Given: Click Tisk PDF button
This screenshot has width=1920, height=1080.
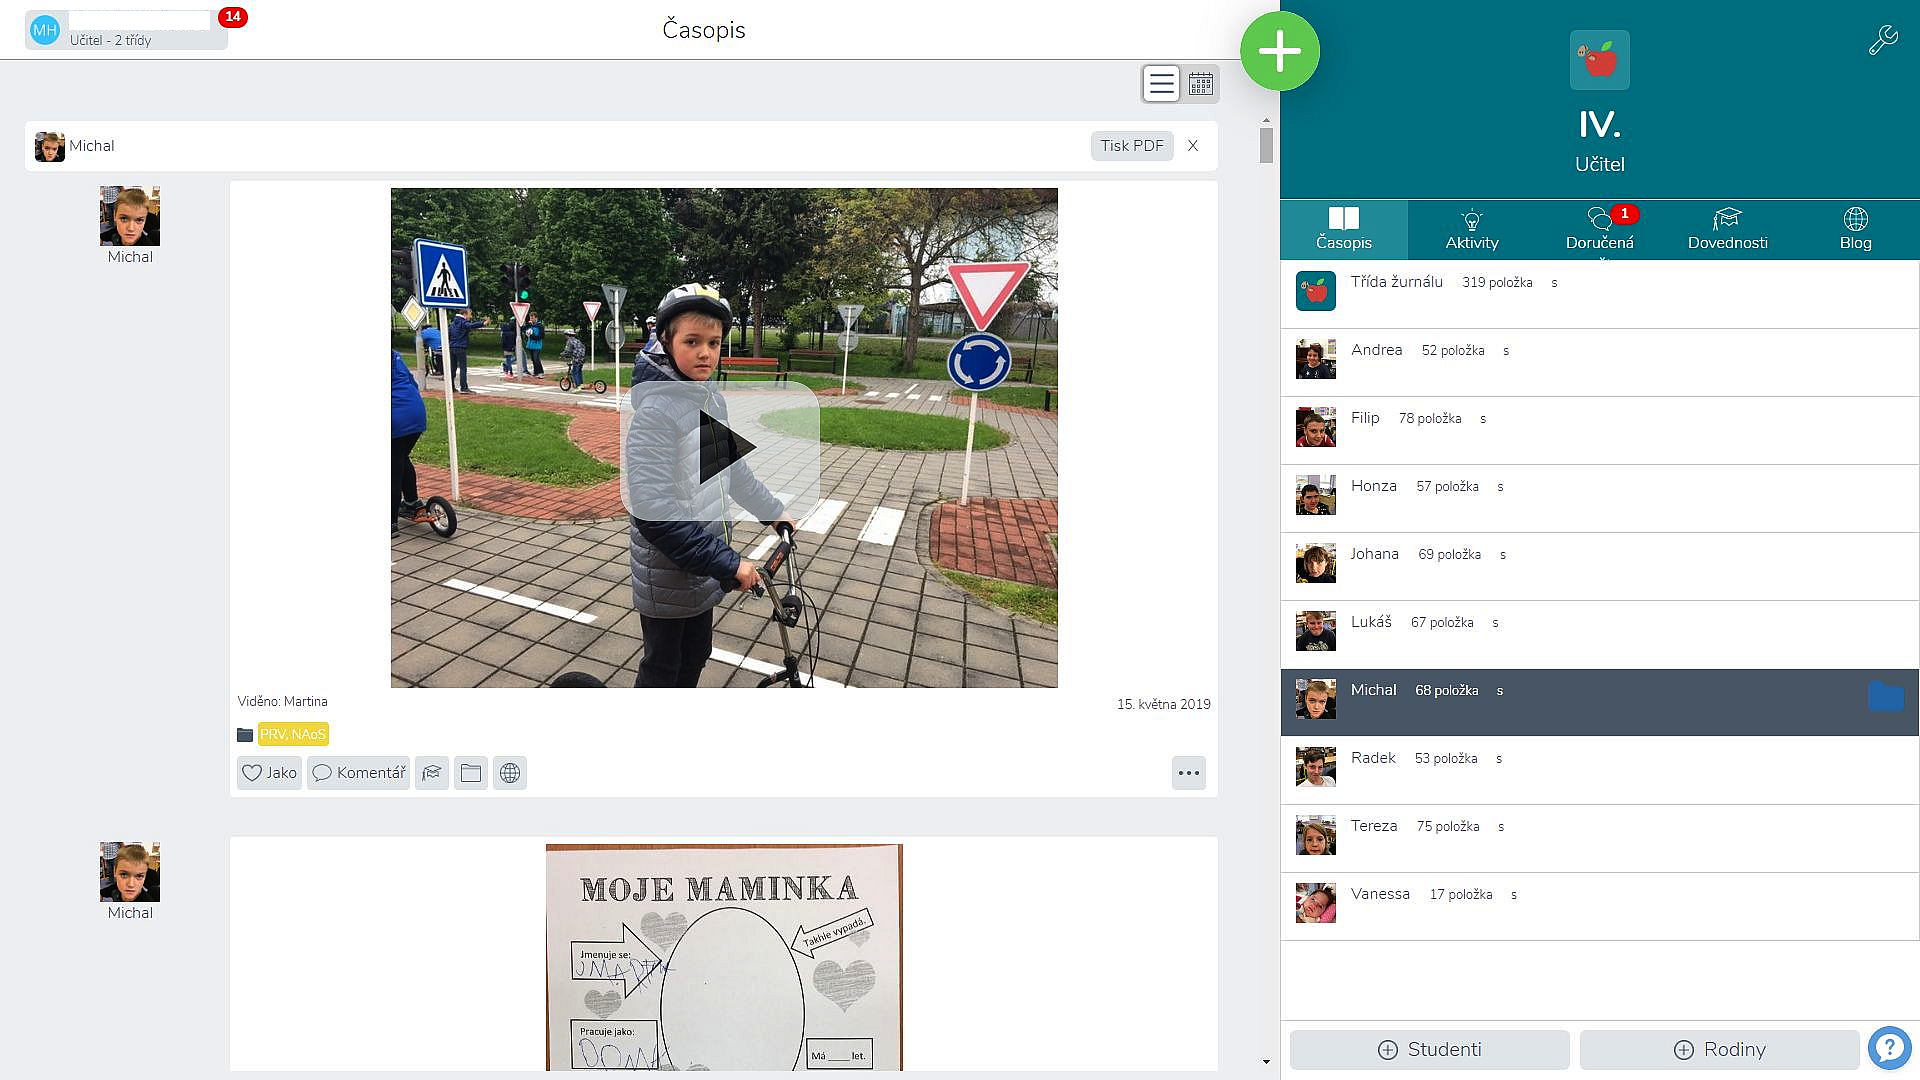Looking at the screenshot, I should 1131,146.
